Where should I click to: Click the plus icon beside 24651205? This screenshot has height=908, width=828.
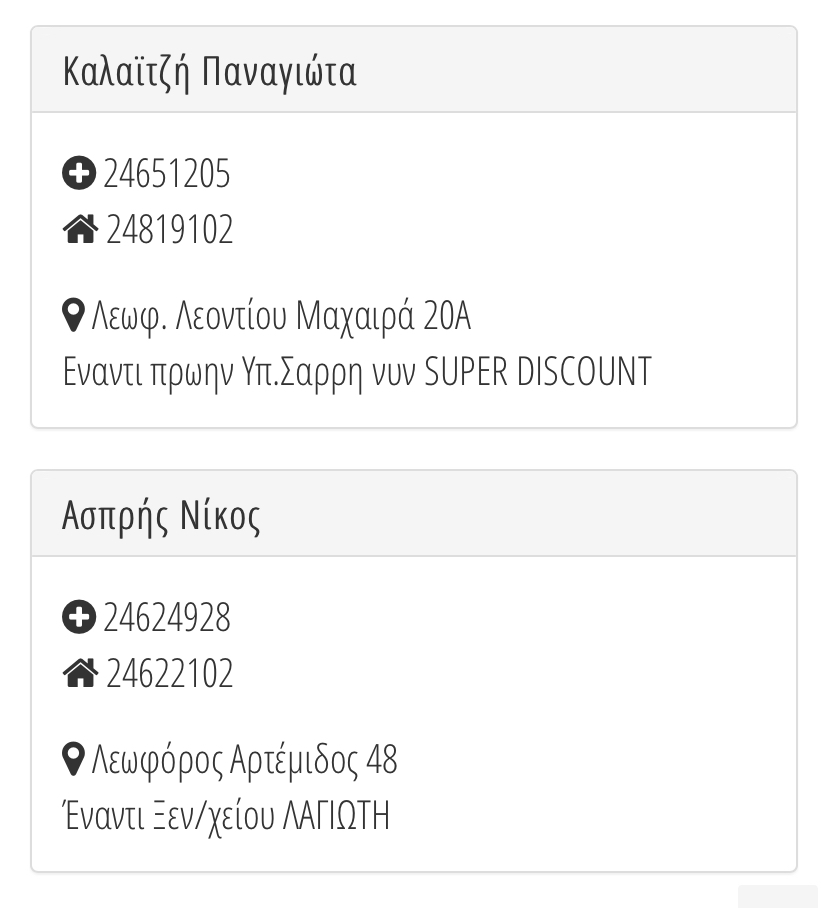(x=79, y=174)
